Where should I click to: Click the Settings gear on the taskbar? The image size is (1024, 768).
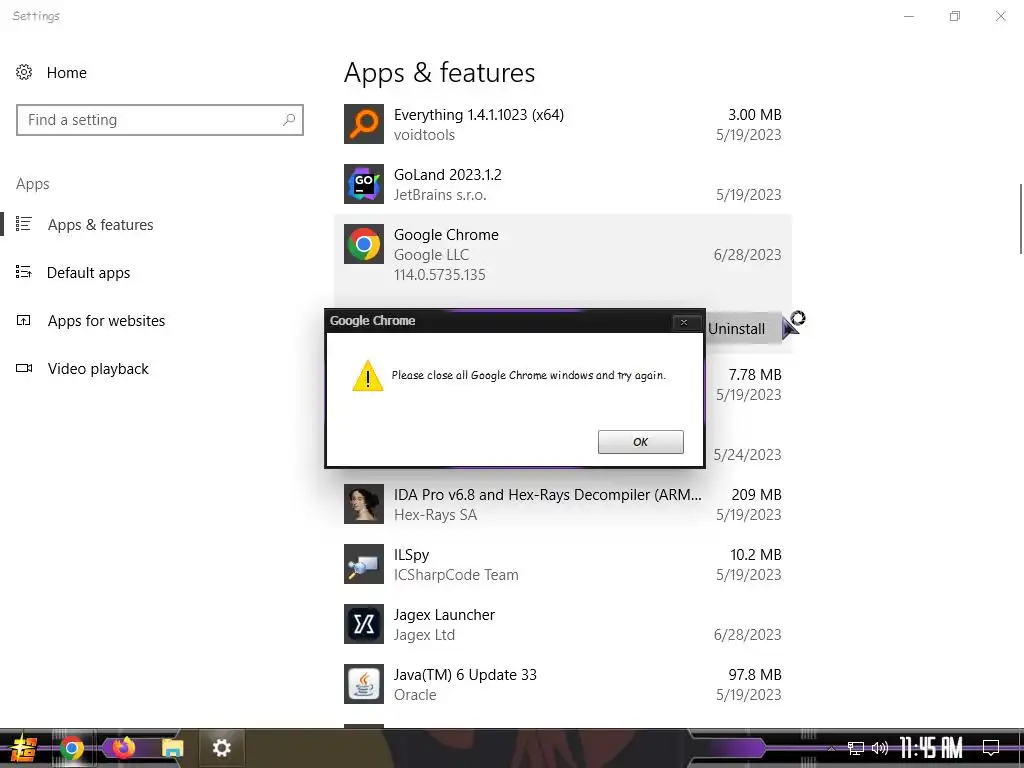click(x=222, y=748)
